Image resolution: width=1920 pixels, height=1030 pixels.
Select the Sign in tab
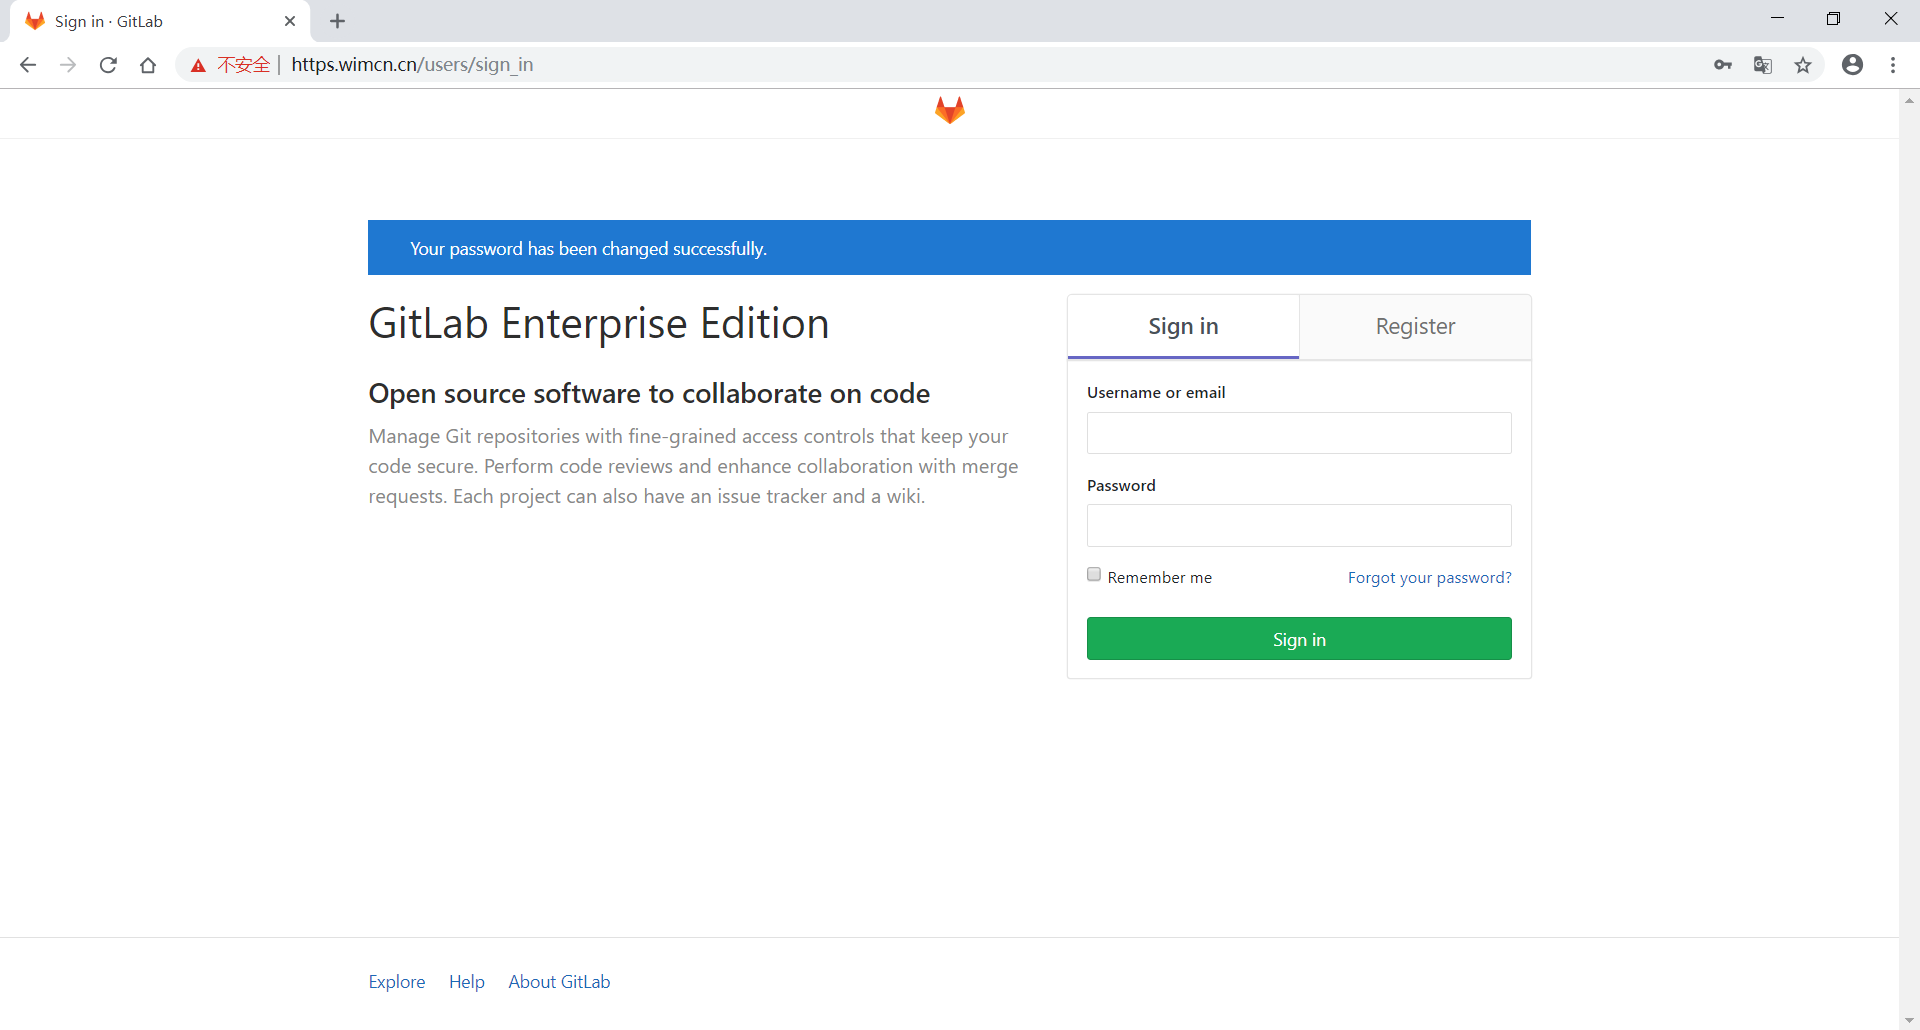point(1182,326)
